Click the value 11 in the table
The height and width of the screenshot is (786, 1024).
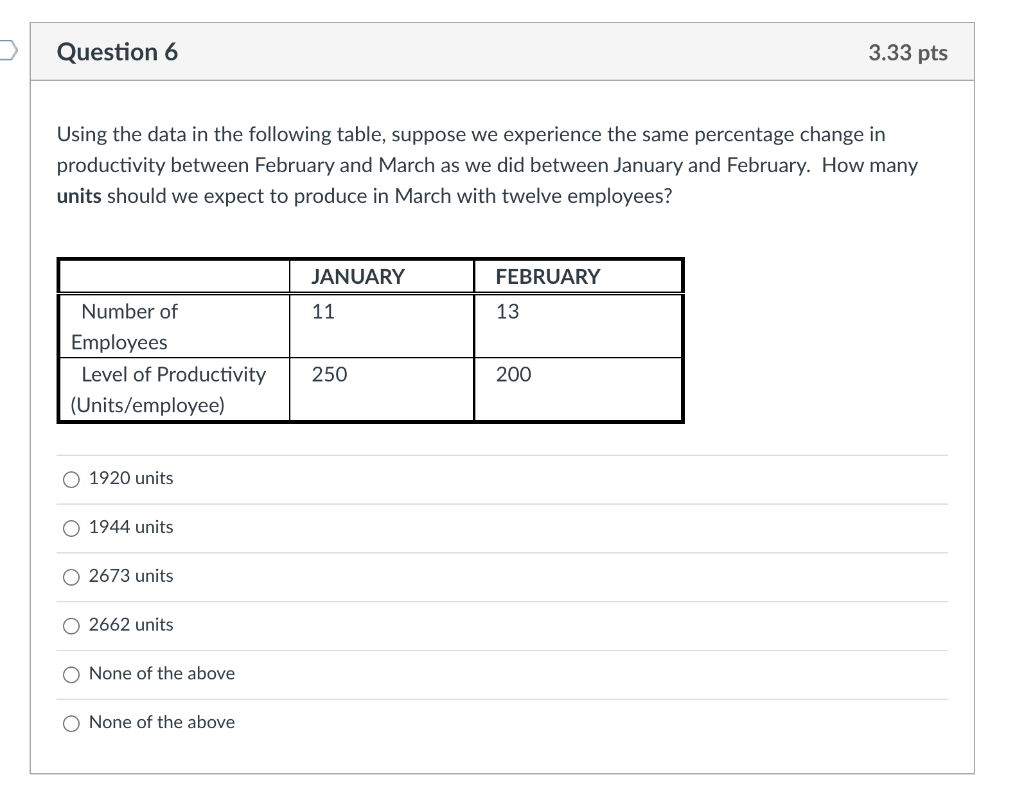pyautogui.click(x=320, y=311)
